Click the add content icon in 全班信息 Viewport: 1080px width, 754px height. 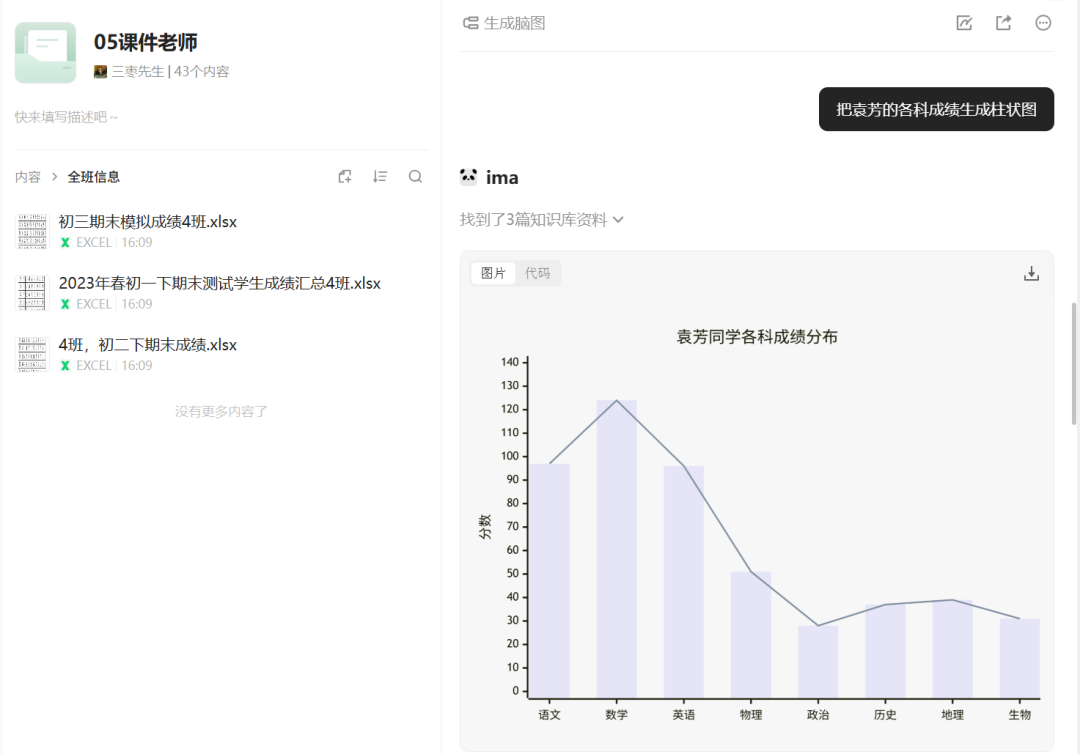click(345, 176)
